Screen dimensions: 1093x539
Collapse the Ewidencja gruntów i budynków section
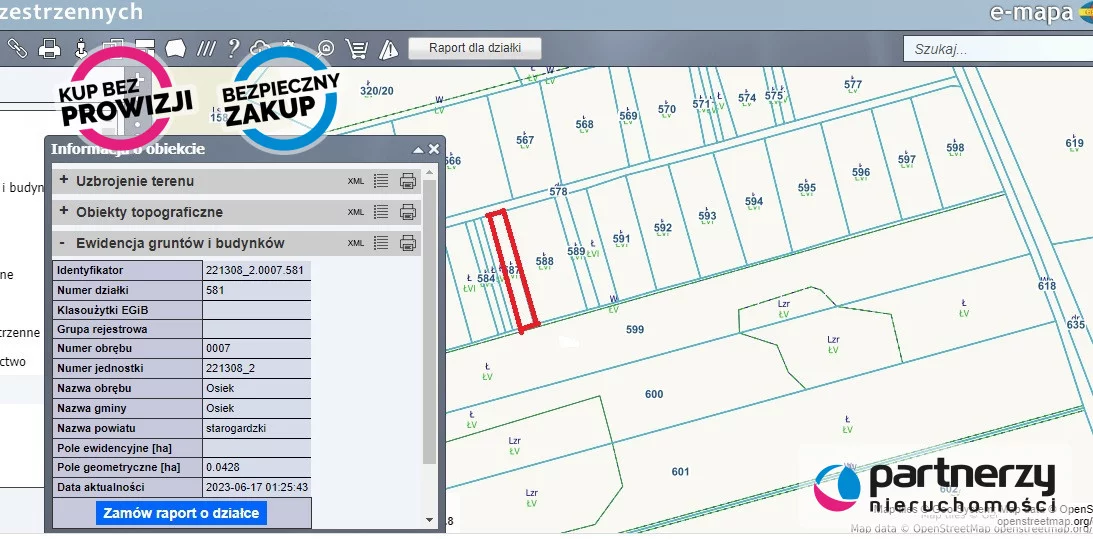tap(63, 243)
